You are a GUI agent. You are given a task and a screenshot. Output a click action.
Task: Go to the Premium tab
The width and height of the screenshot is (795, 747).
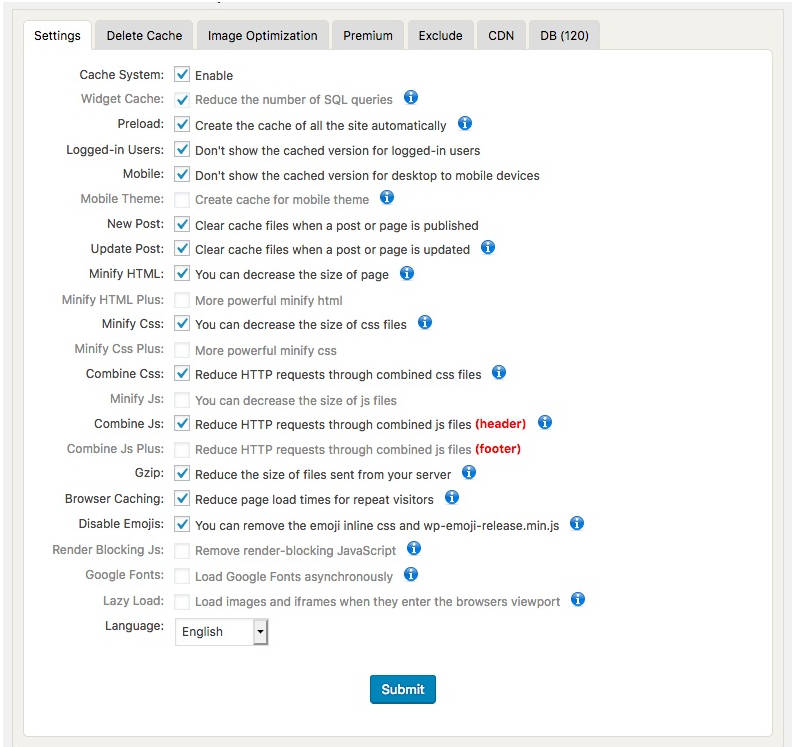[368, 35]
